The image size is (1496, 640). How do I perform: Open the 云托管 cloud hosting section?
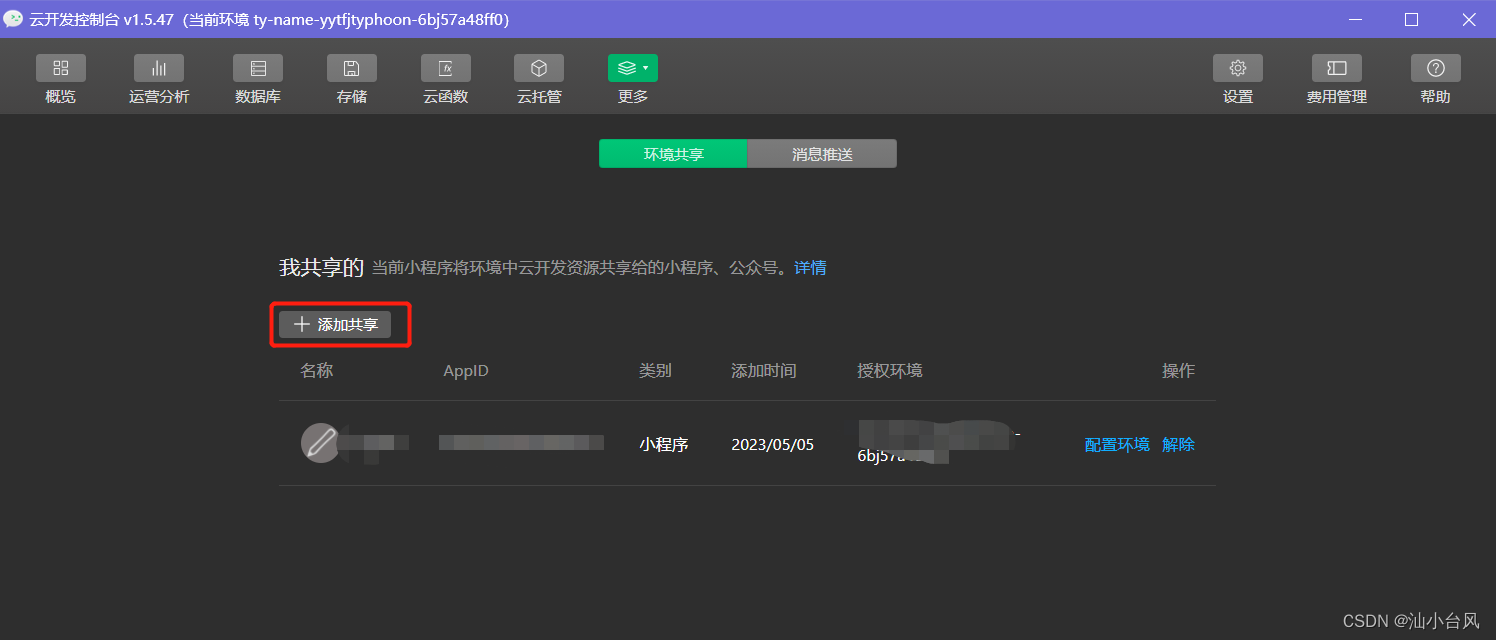click(x=539, y=79)
